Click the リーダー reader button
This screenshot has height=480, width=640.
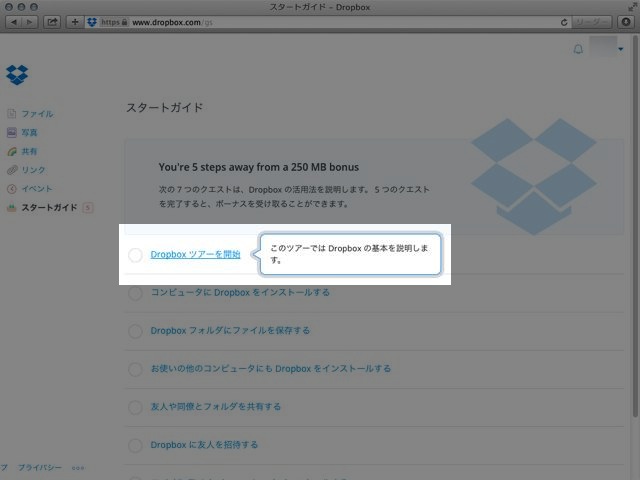coord(591,22)
